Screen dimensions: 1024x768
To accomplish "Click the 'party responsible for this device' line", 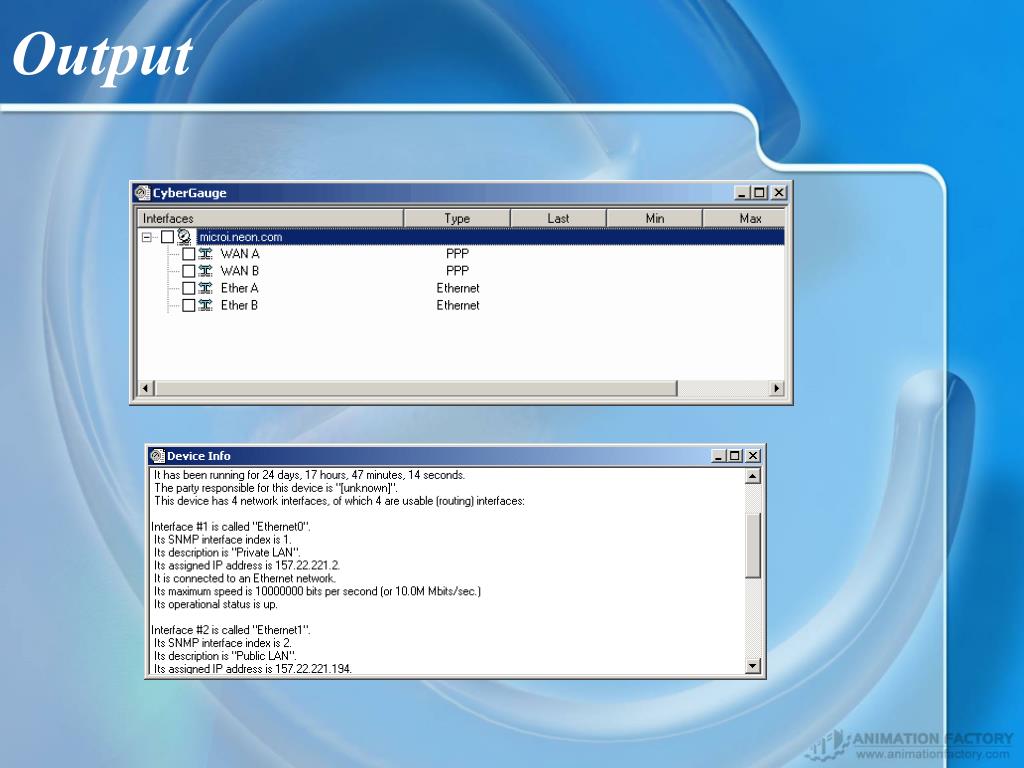I will 276,488.
